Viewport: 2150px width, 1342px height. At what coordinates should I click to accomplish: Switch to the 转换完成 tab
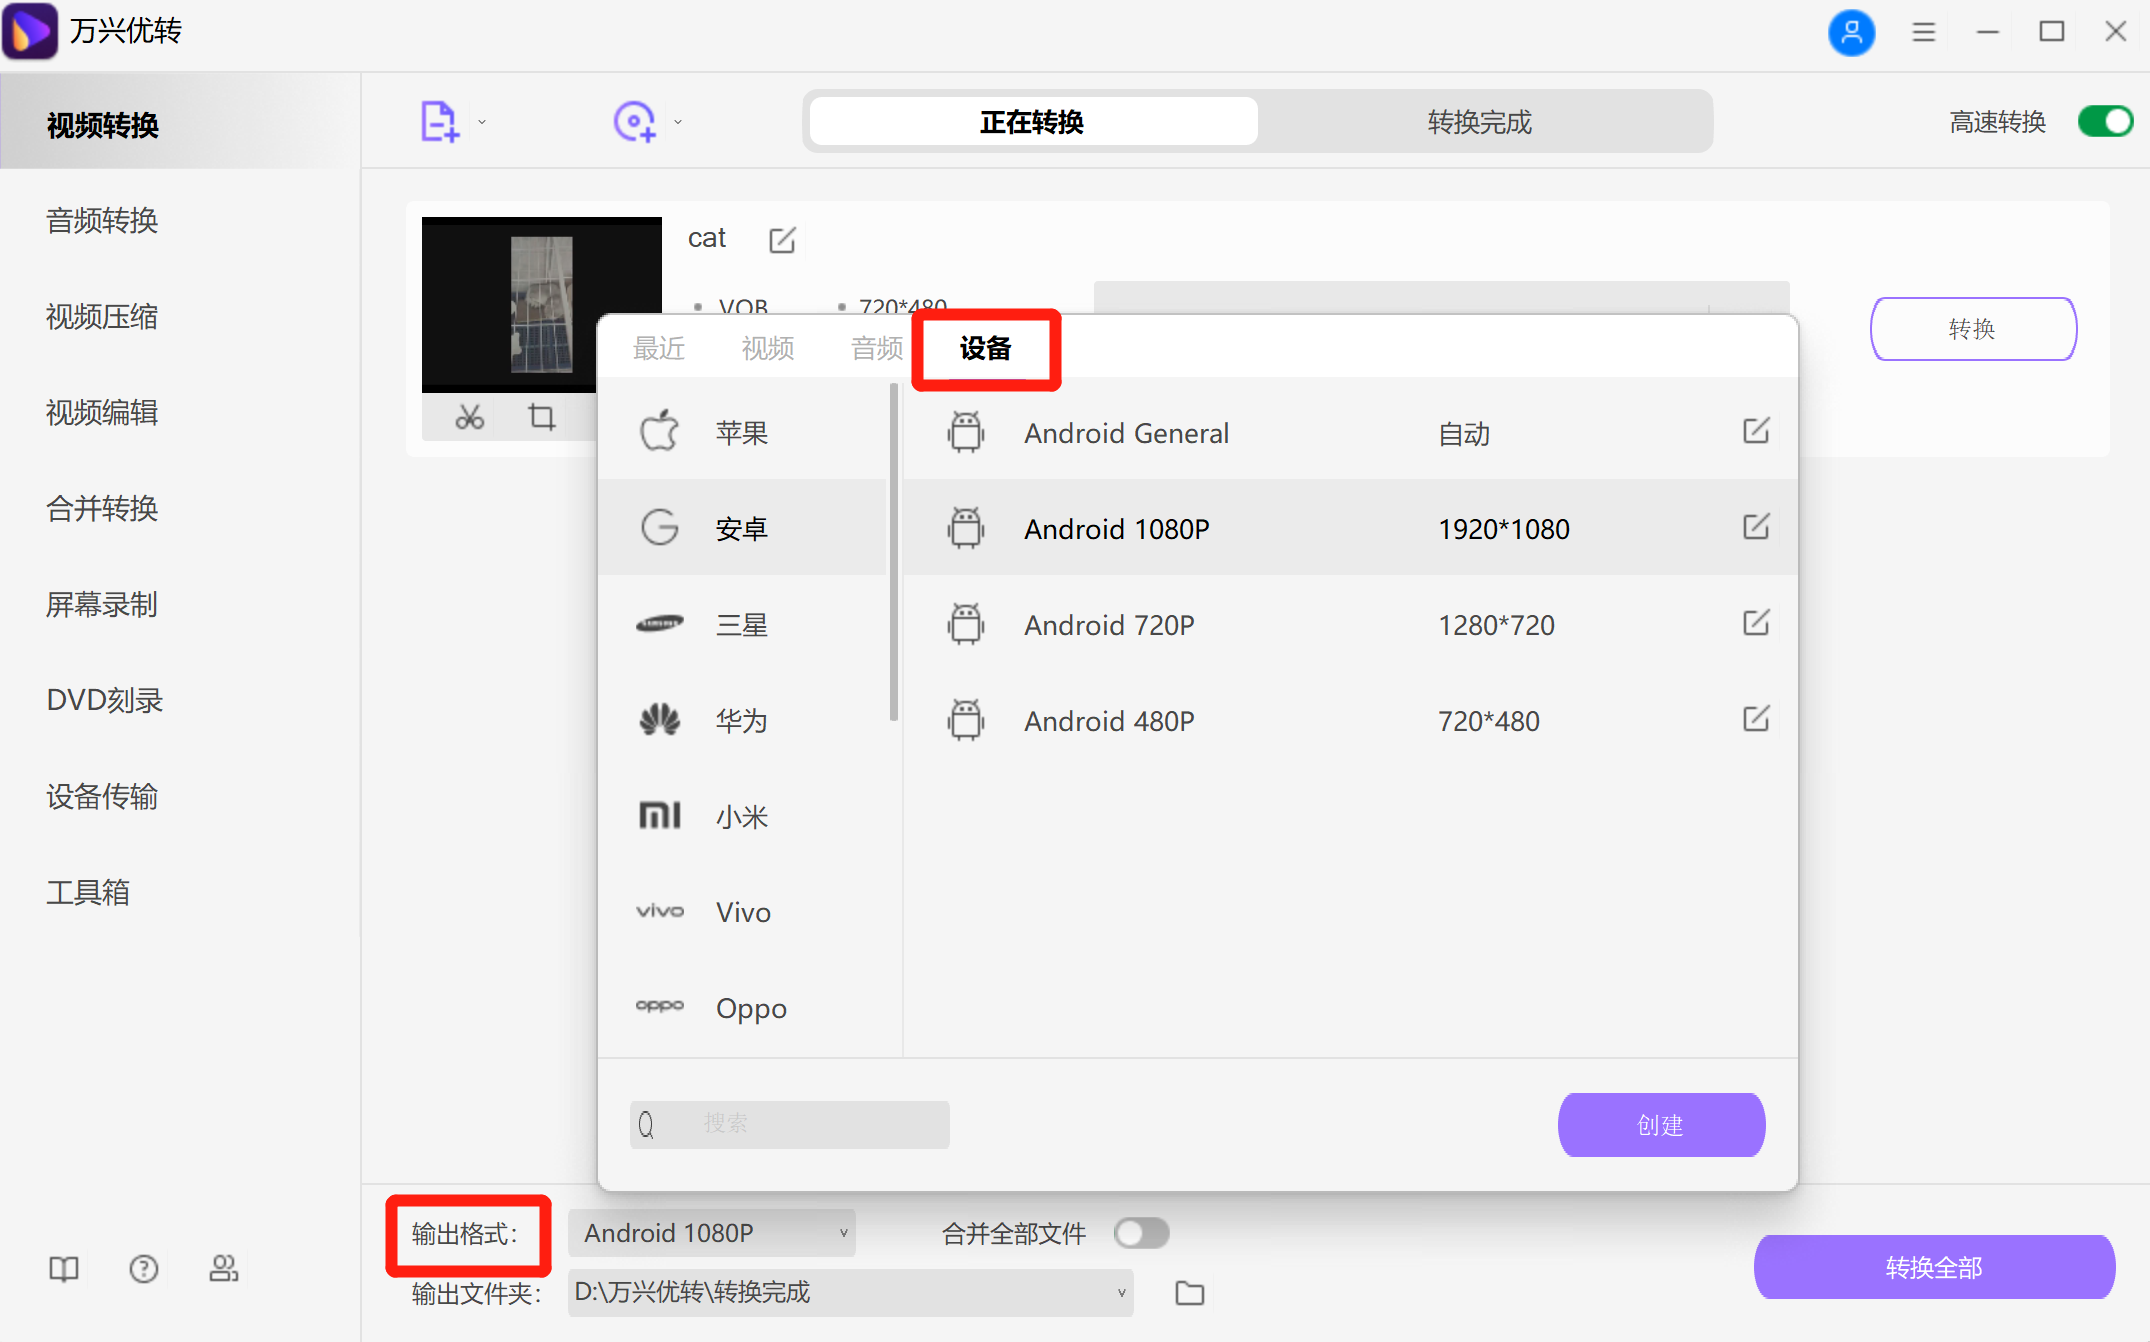click(x=1478, y=121)
